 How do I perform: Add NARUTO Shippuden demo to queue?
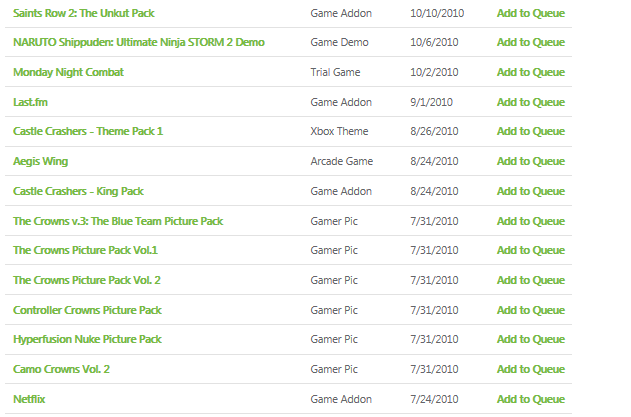pos(531,42)
